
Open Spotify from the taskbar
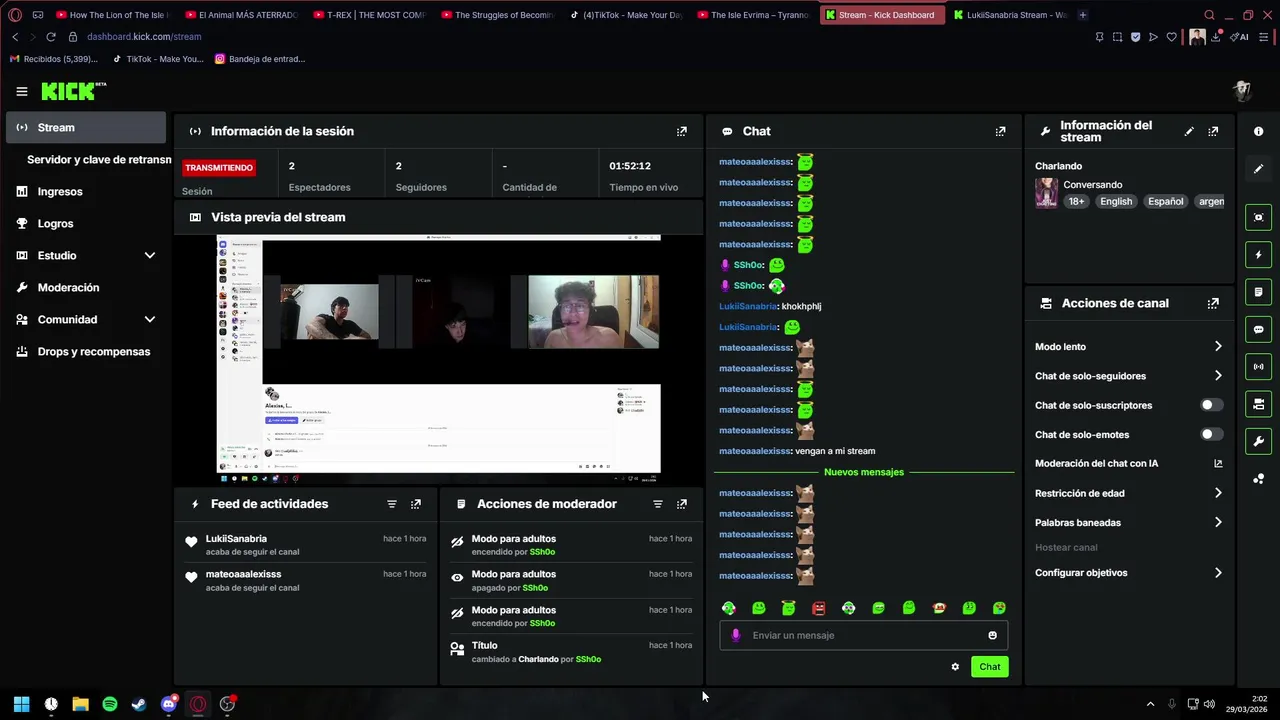coord(110,704)
